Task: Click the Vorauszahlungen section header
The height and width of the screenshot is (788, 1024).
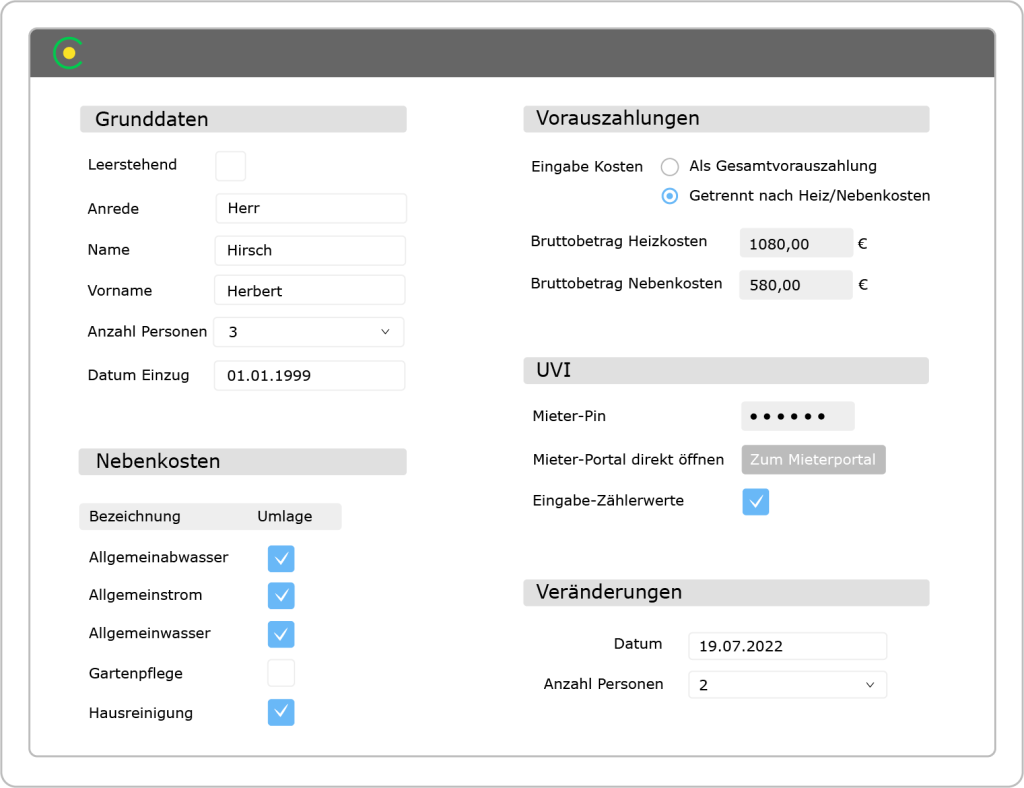Action: pos(726,119)
